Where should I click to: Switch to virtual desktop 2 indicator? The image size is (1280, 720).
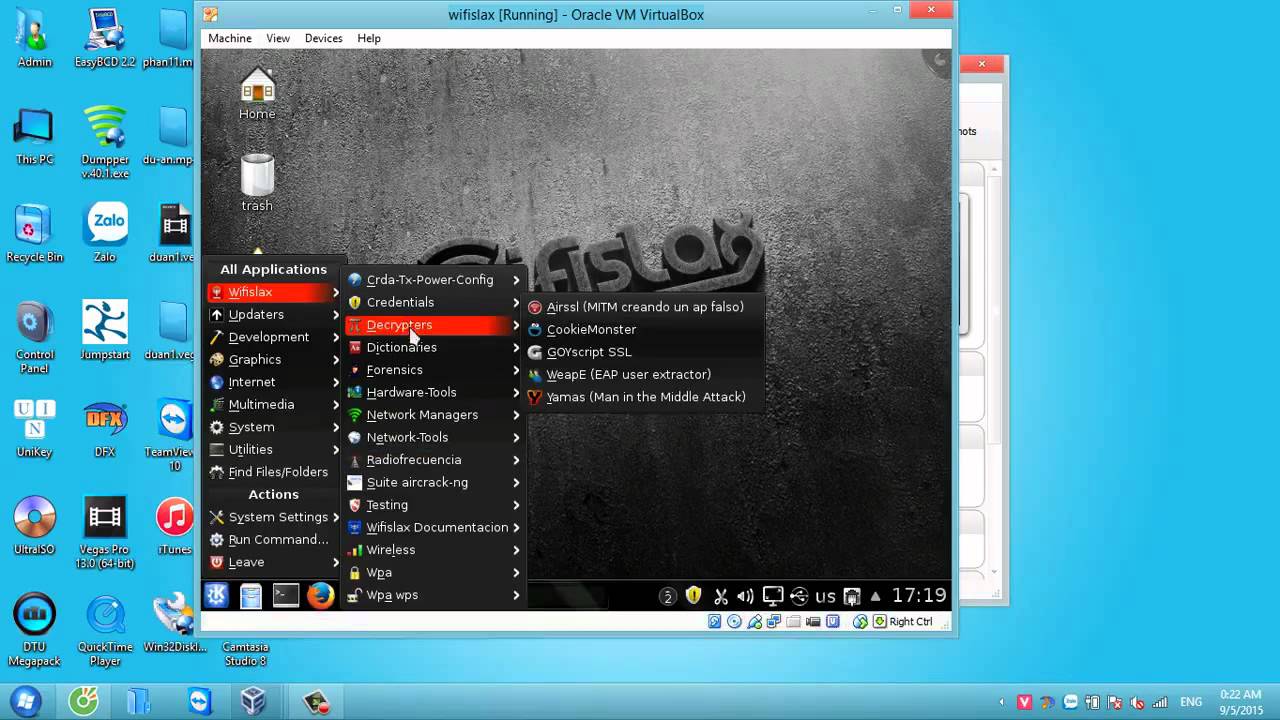click(x=668, y=596)
